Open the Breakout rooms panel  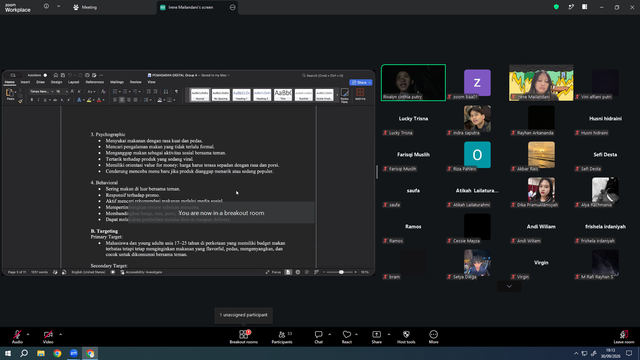244,337
